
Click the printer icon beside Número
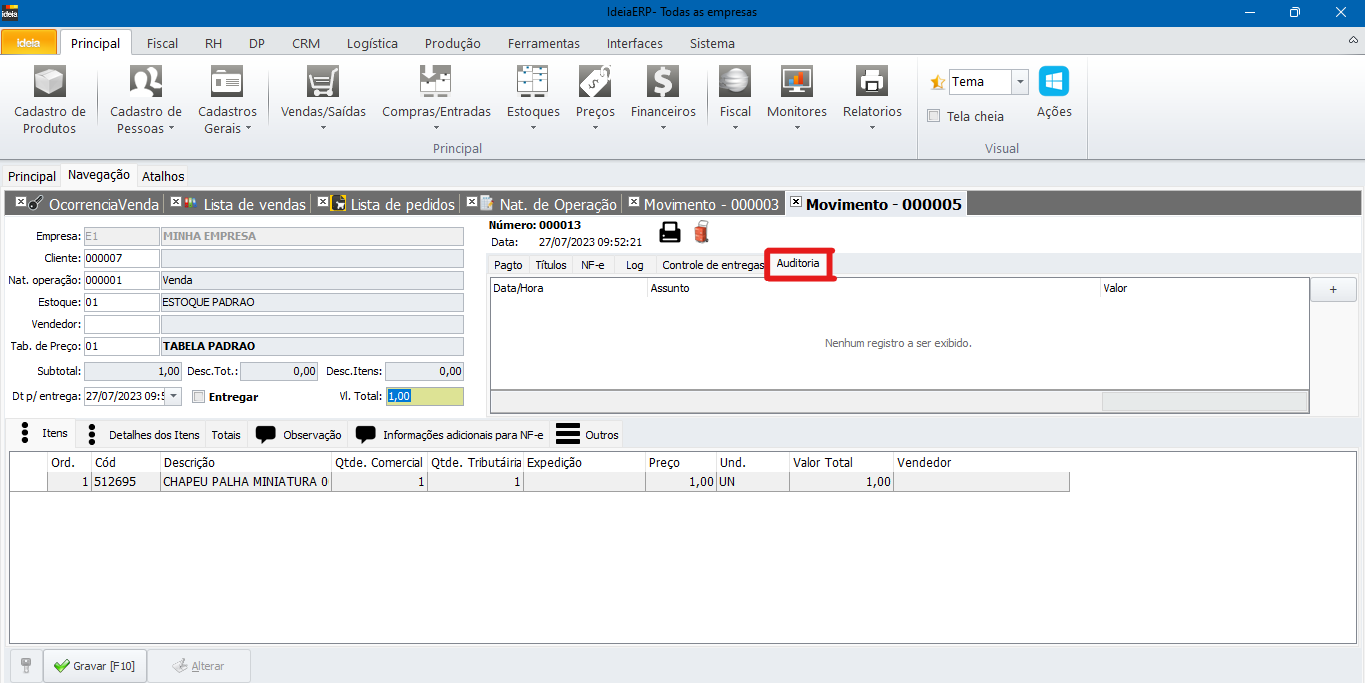pyautogui.click(x=670, y=232)
